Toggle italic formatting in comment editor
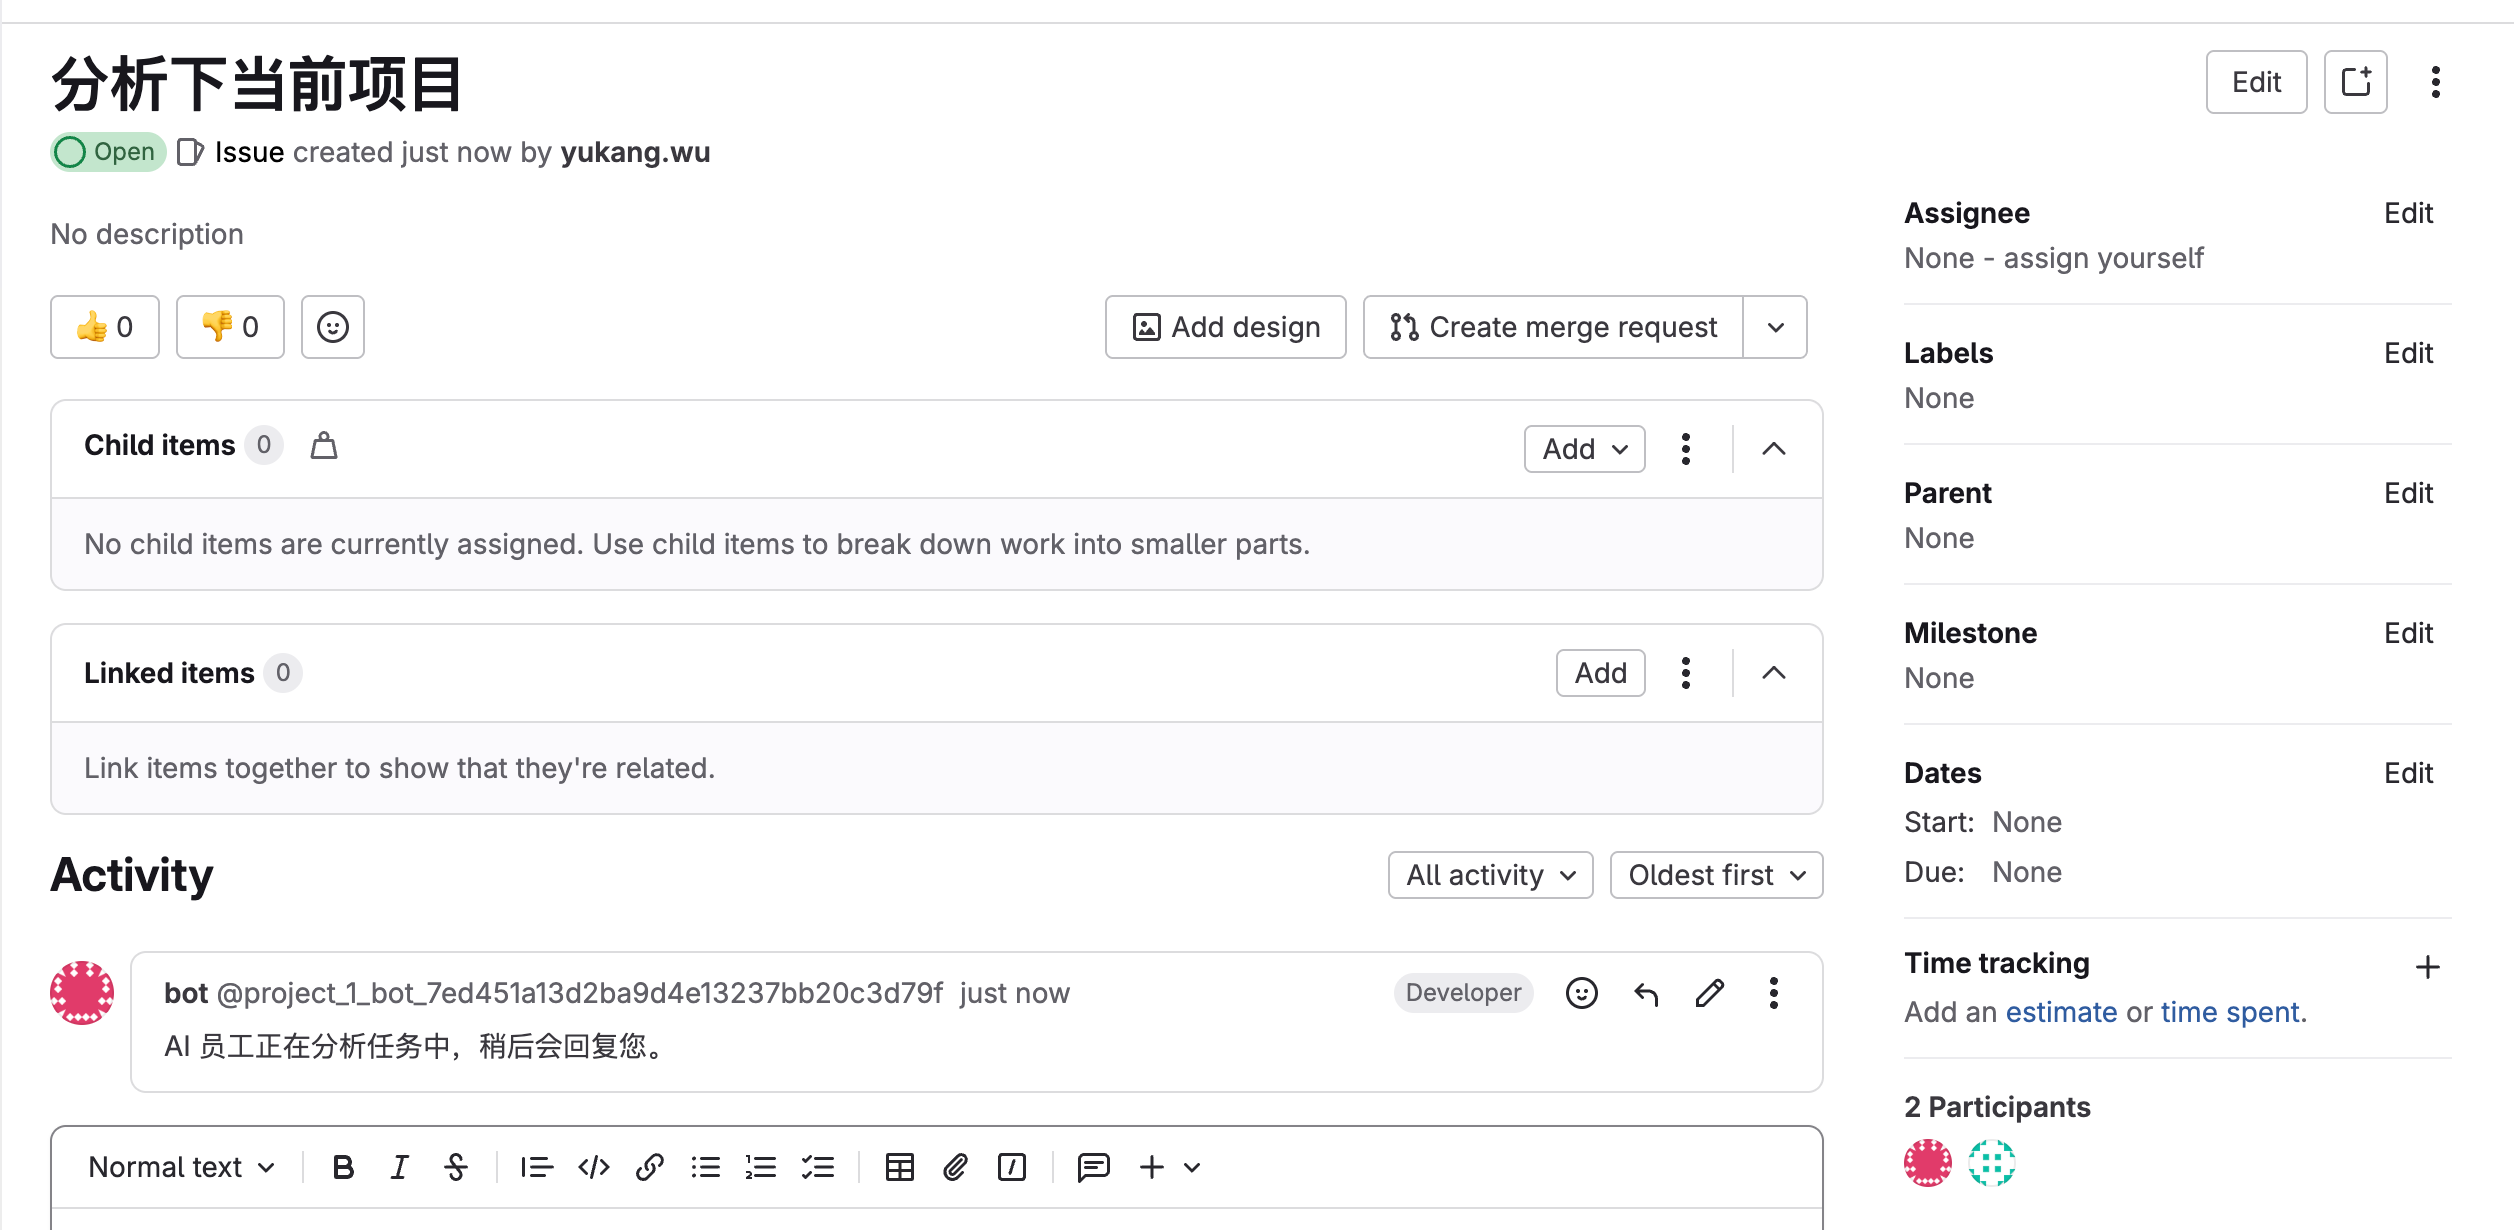Image resolution: width=2514 pixels, height=1230 pixels. click(x=399, y=1167)
